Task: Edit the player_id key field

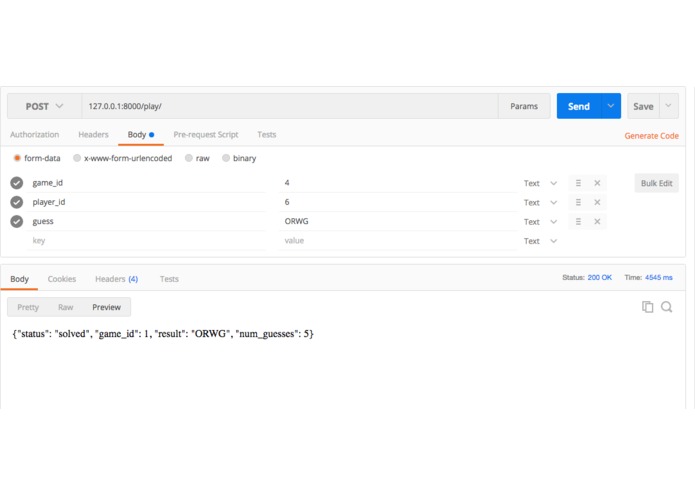Action: click(x=147, y=202)
